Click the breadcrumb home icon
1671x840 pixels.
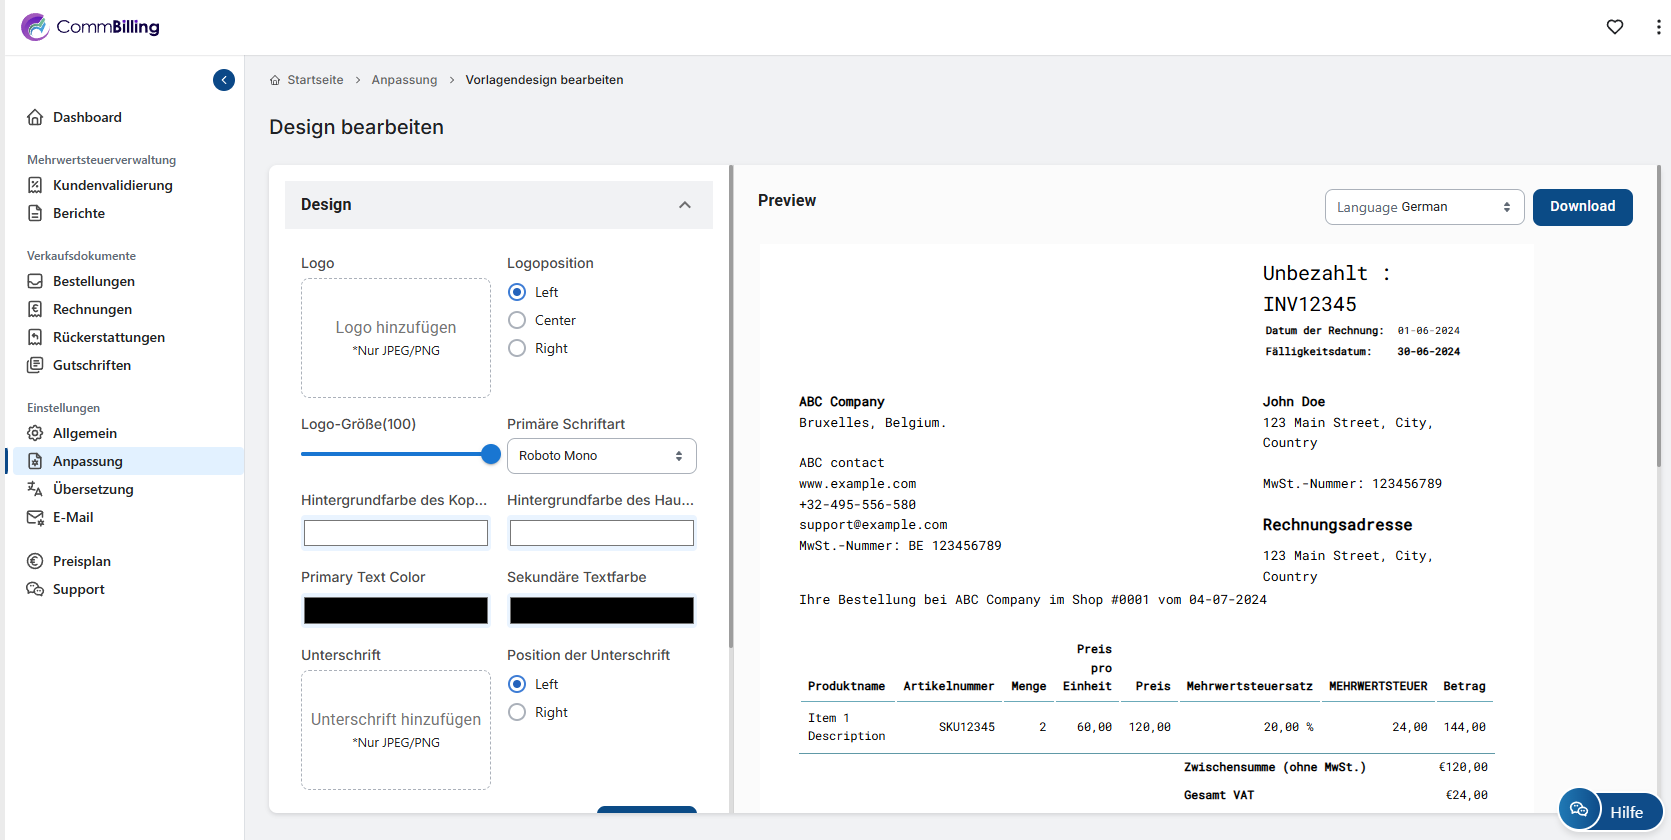coord(275,80)
